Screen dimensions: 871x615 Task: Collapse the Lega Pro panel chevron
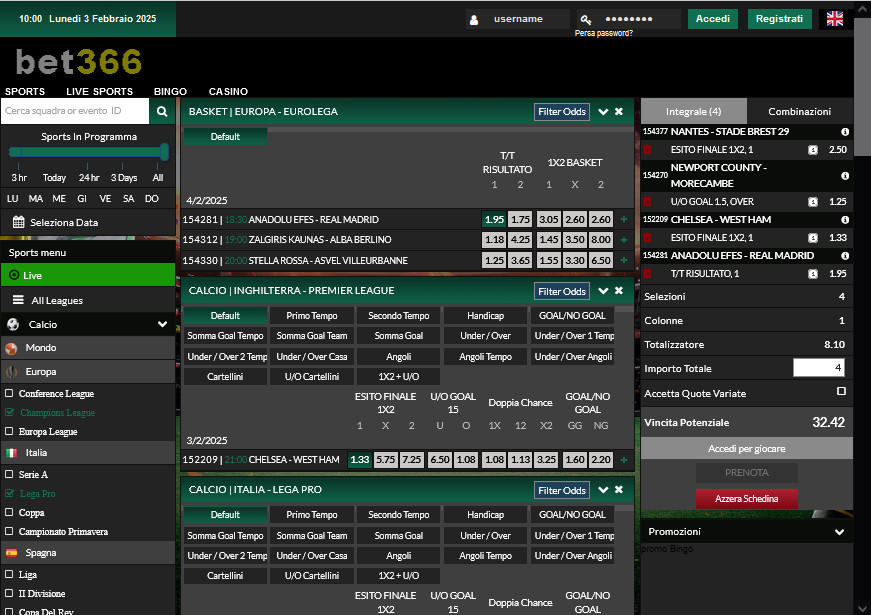[603, 489]
